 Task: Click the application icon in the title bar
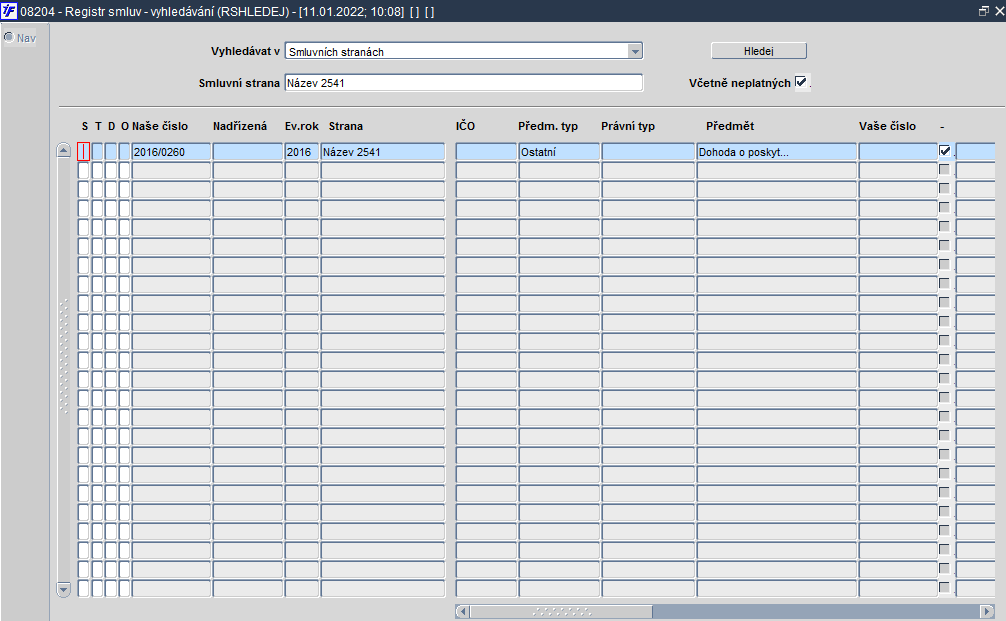(x=9, y=11)
